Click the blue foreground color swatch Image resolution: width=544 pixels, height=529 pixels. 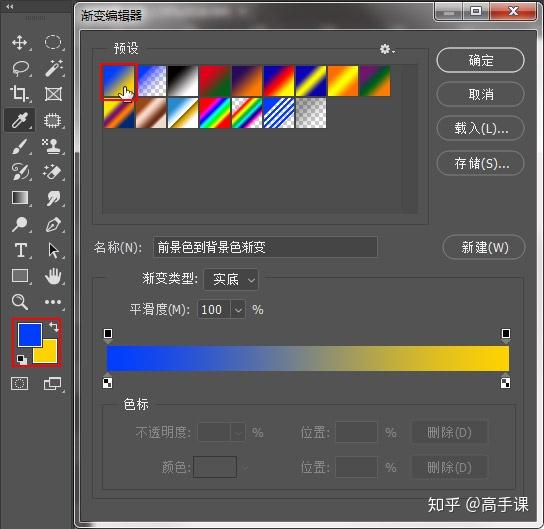pos(29,334)
